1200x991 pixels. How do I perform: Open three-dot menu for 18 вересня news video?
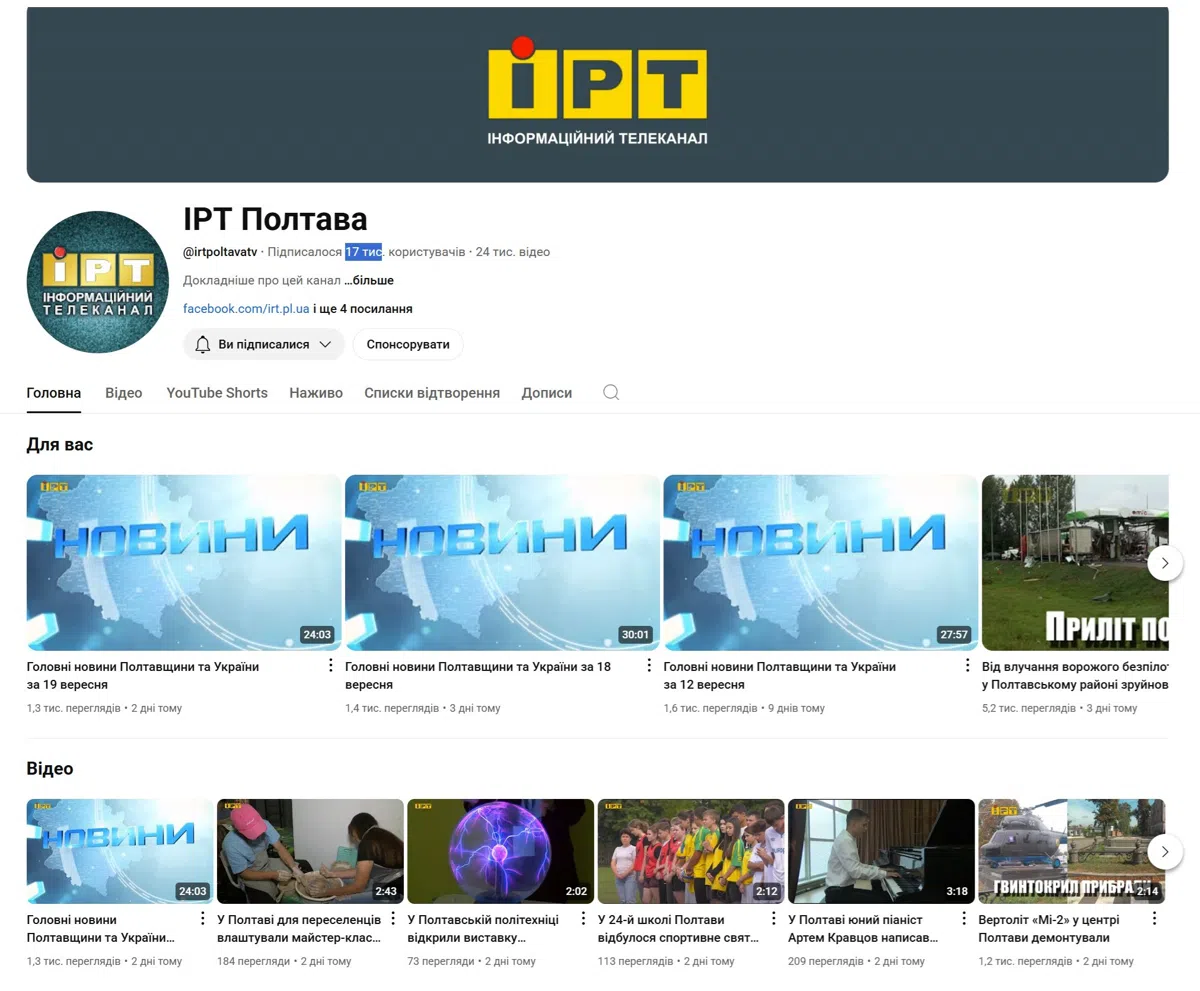649,666
